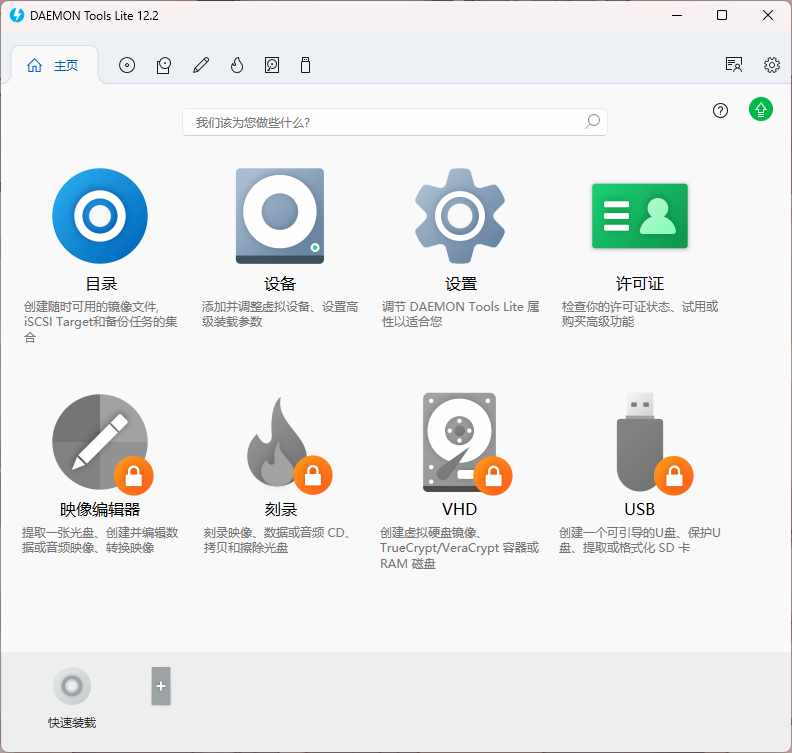Click the VHD title text

[459, 509]
